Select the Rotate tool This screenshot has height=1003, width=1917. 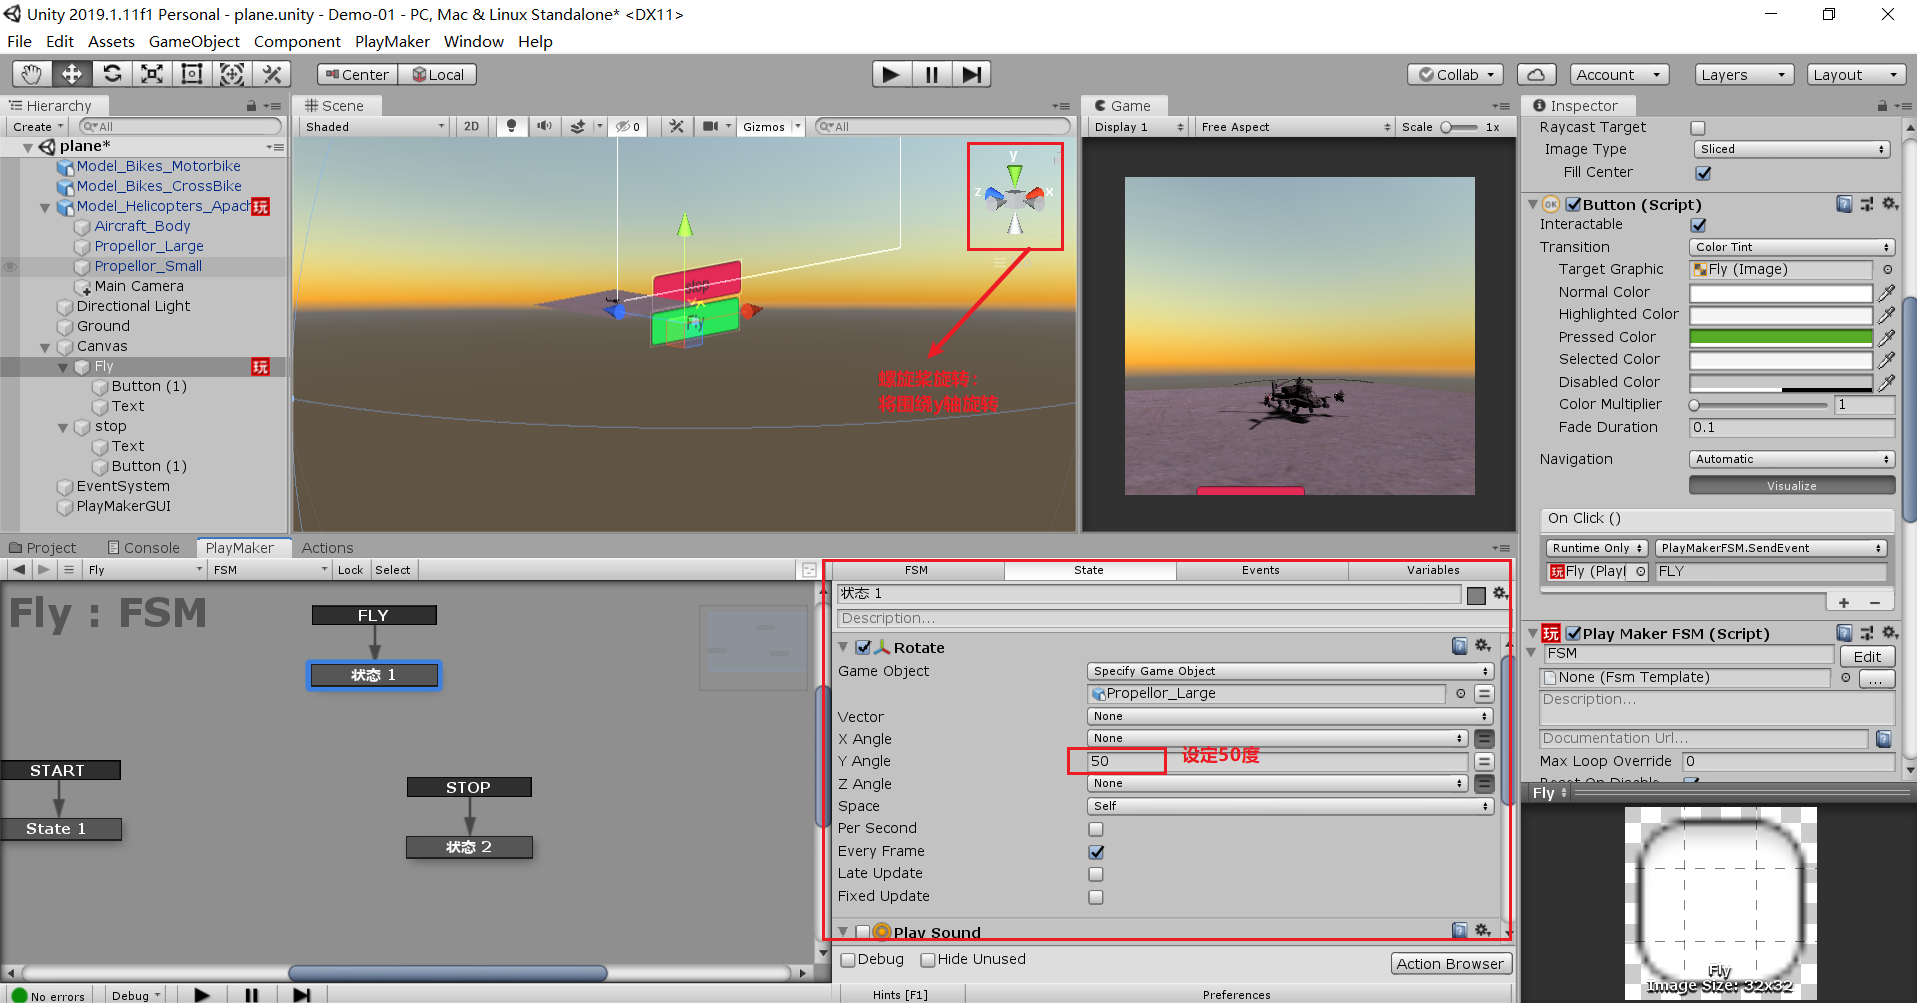click(112, 73)
